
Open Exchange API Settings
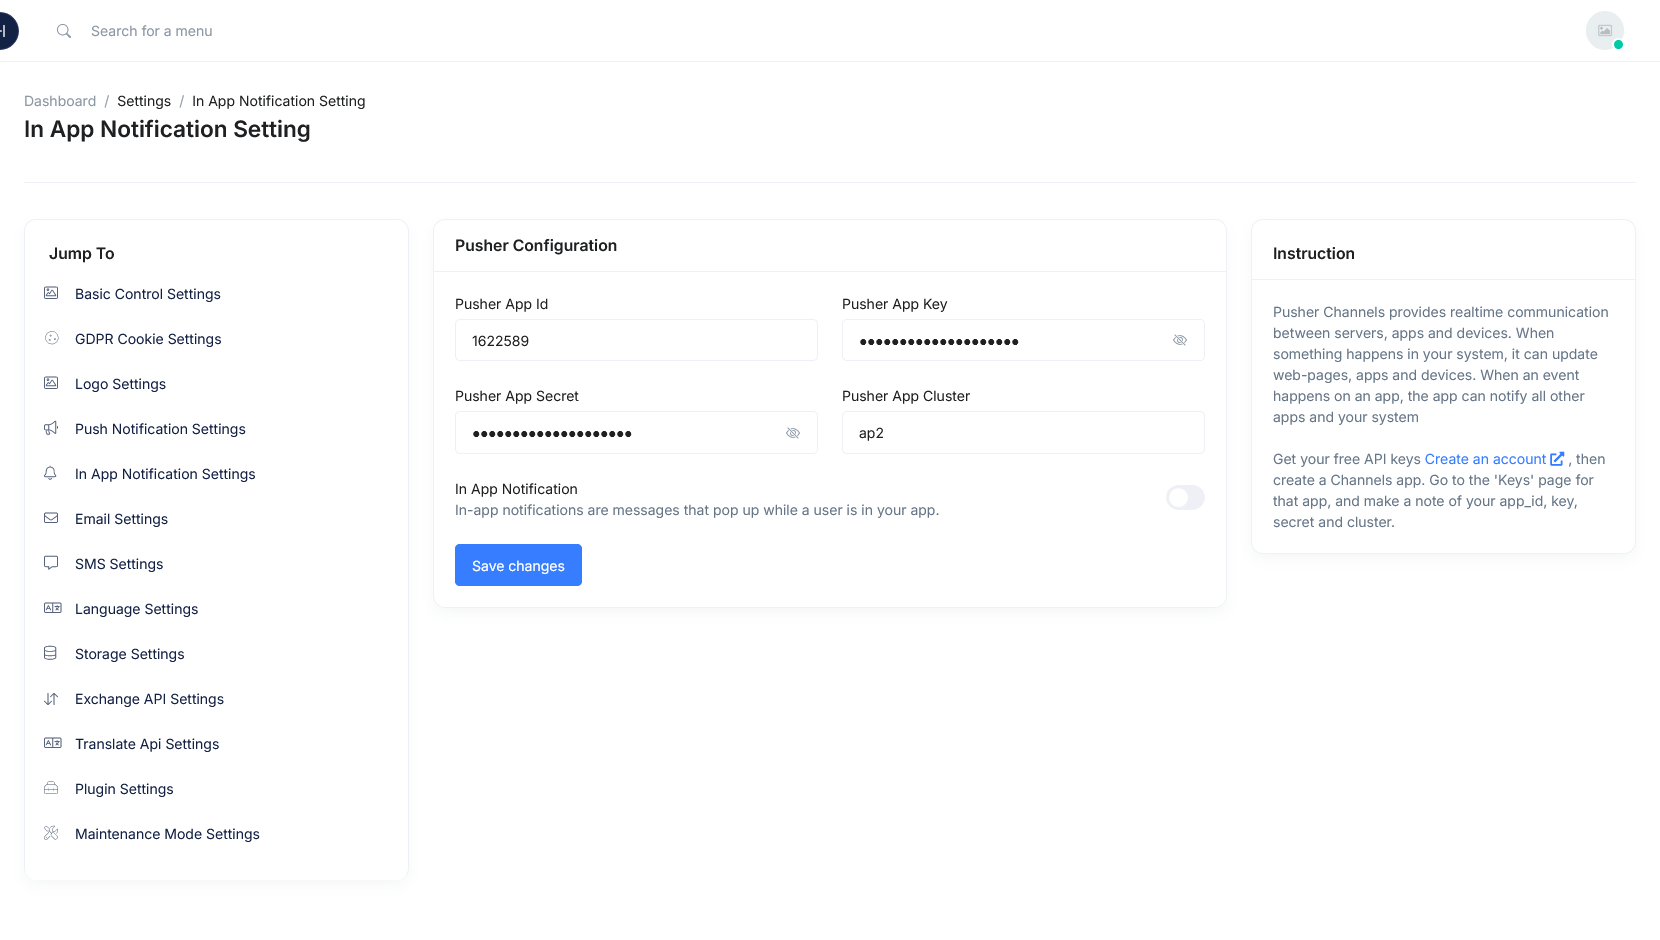[149, 699]
